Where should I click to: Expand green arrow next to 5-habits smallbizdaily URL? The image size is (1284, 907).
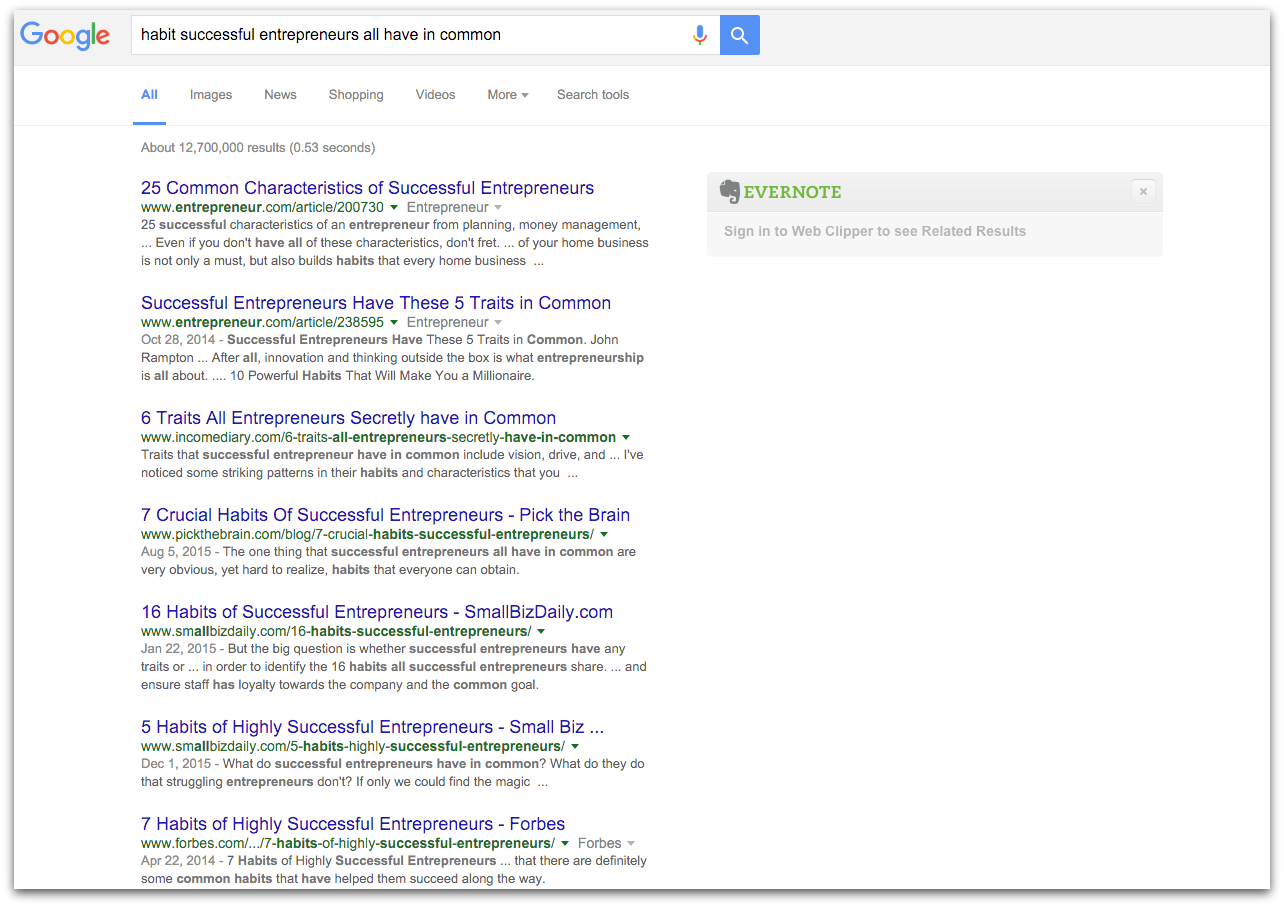coord(575,747)
